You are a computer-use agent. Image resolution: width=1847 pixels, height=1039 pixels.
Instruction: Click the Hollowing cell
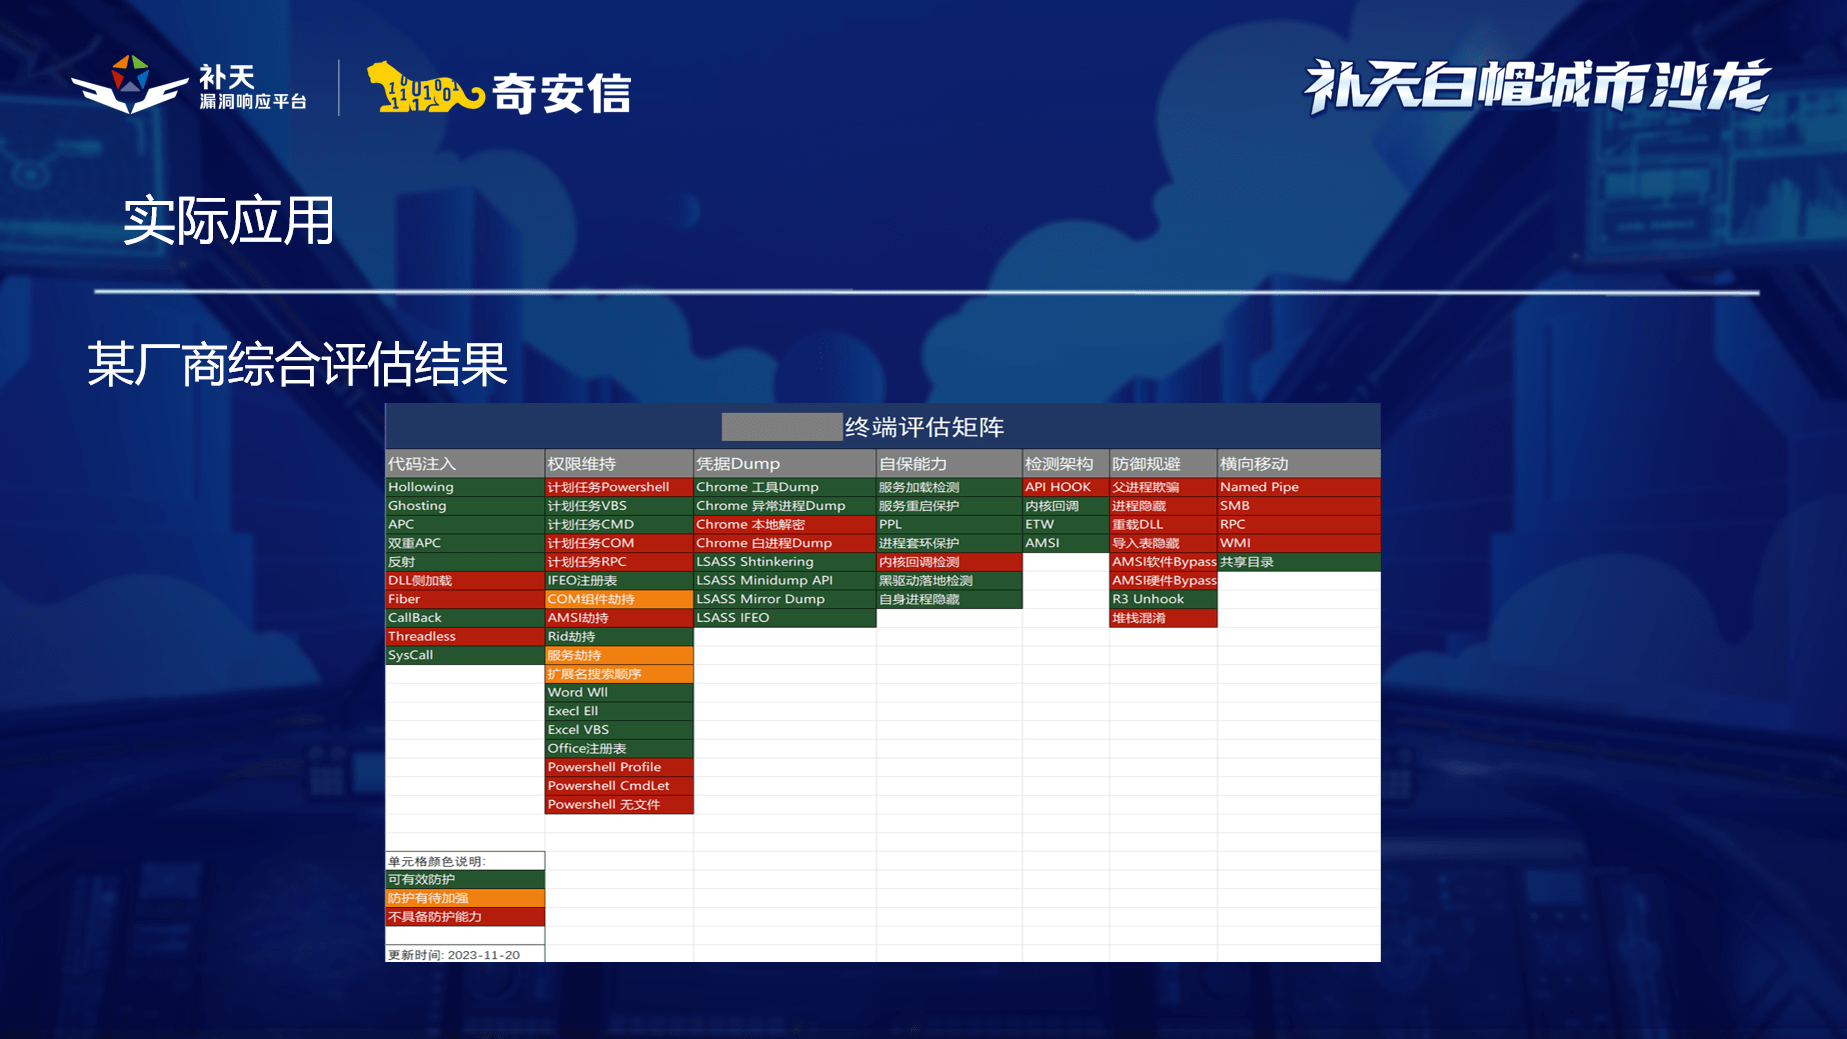465,487
